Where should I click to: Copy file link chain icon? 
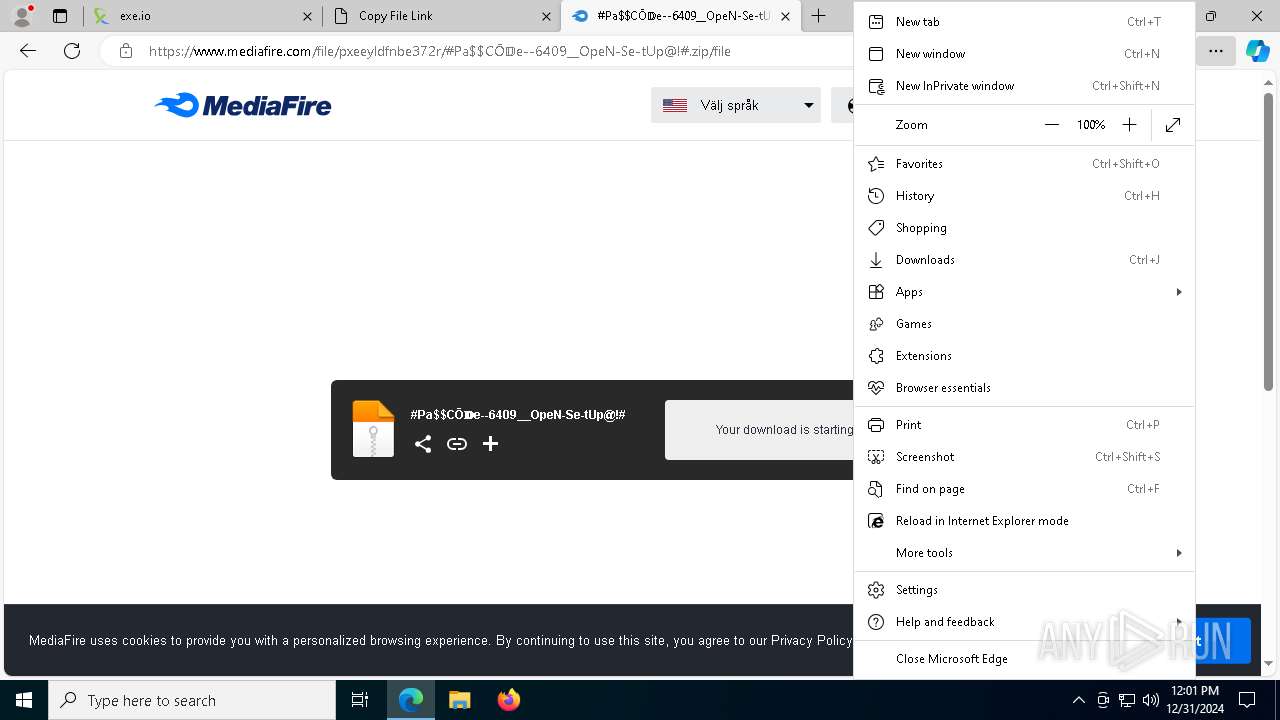tap(457, 444)
